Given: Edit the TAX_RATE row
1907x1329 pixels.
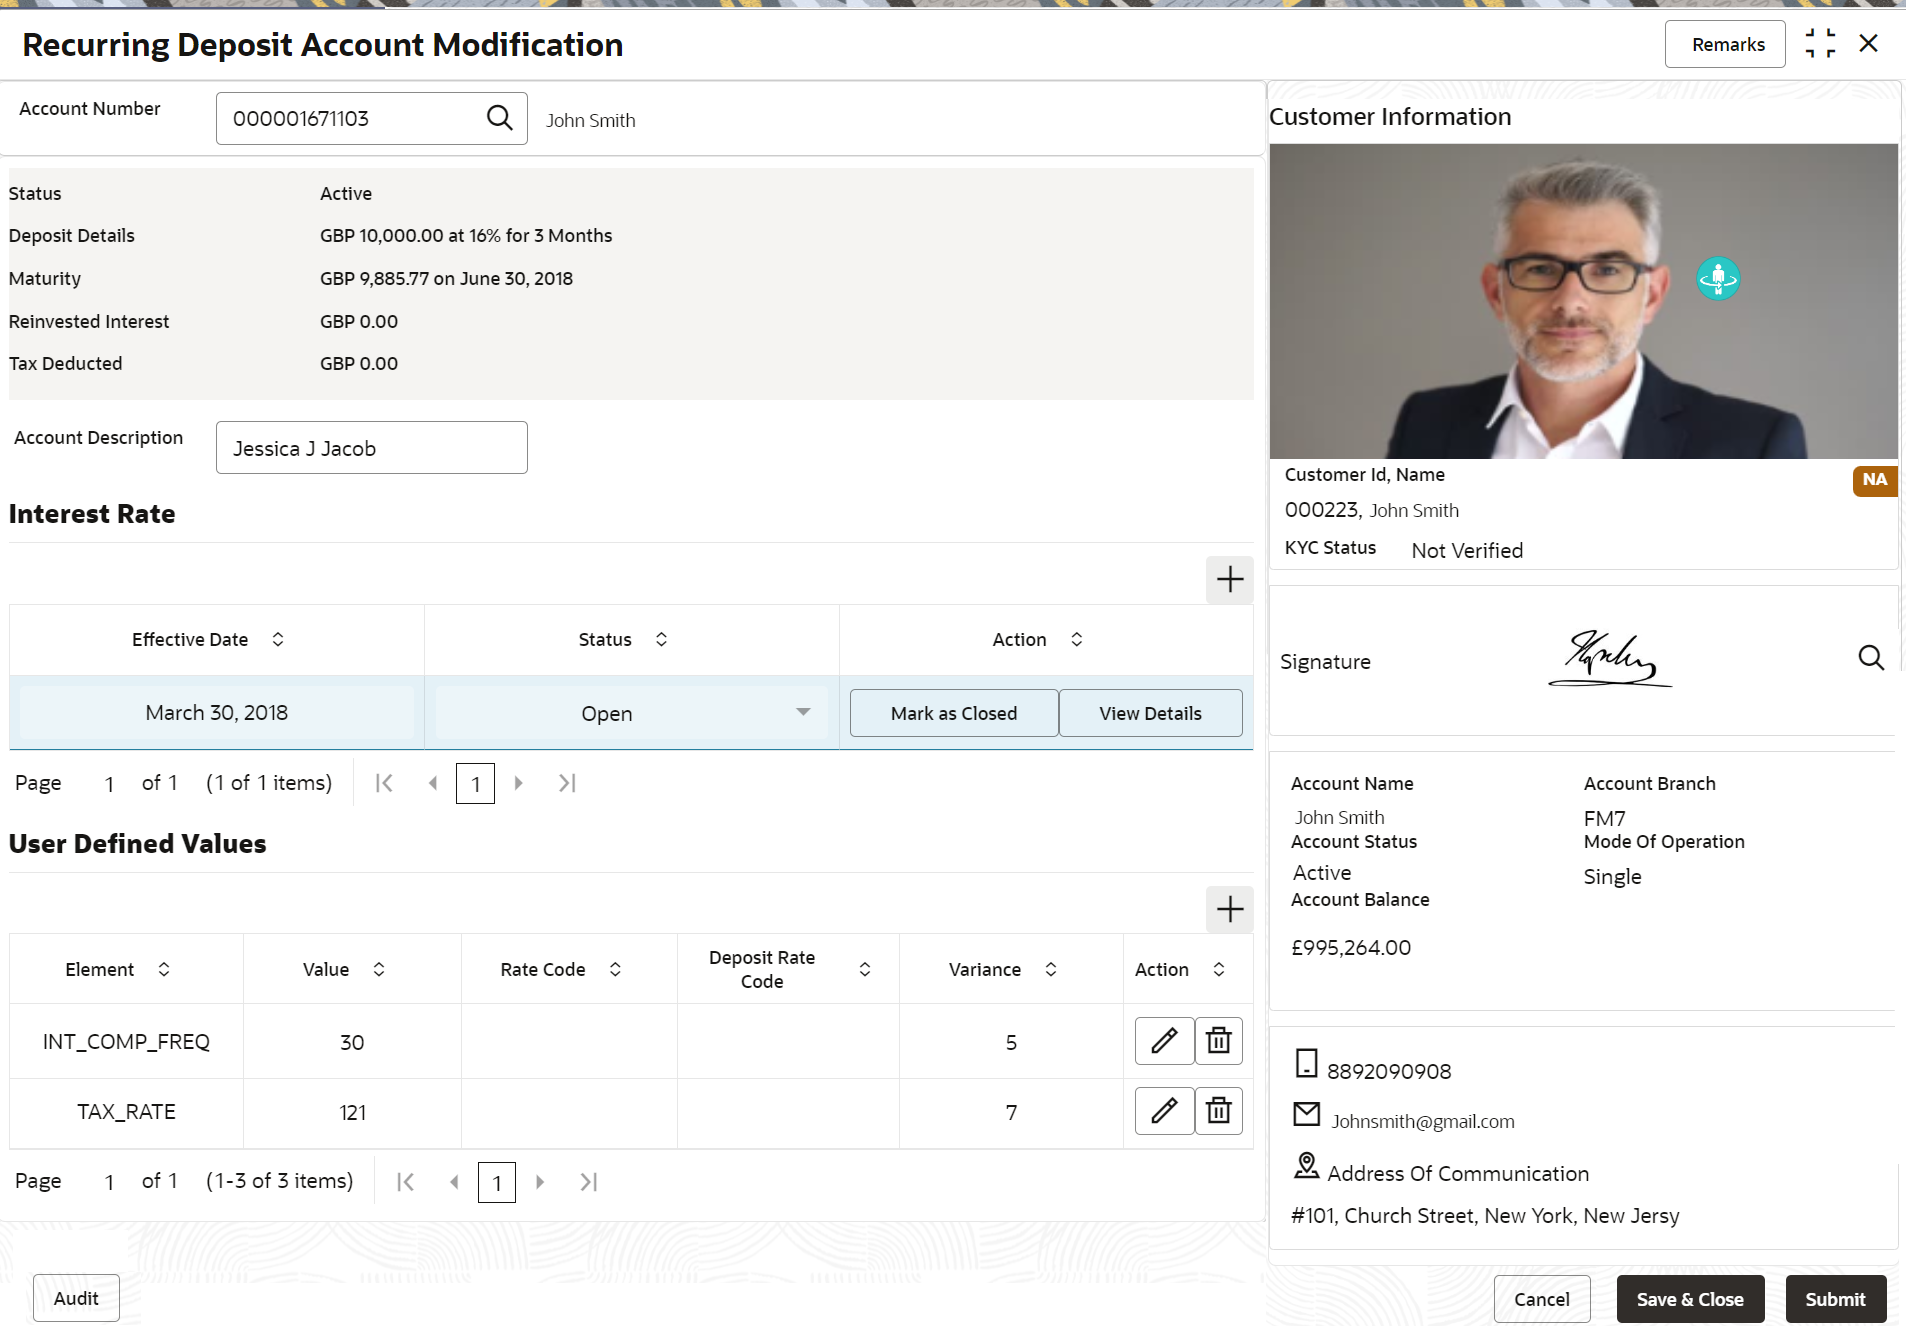Looking at the screenshot, I should pyautogui.click(x=1164, y=1111).
